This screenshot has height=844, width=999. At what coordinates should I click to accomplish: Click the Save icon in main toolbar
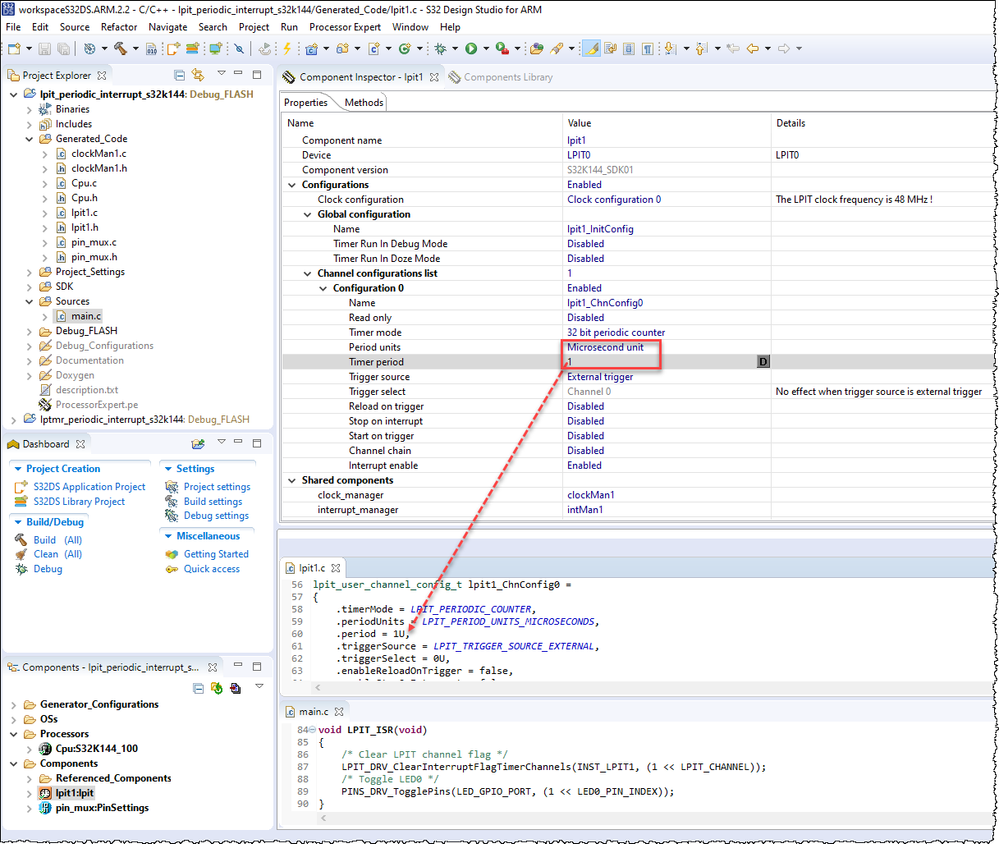[x=45, y=48]
